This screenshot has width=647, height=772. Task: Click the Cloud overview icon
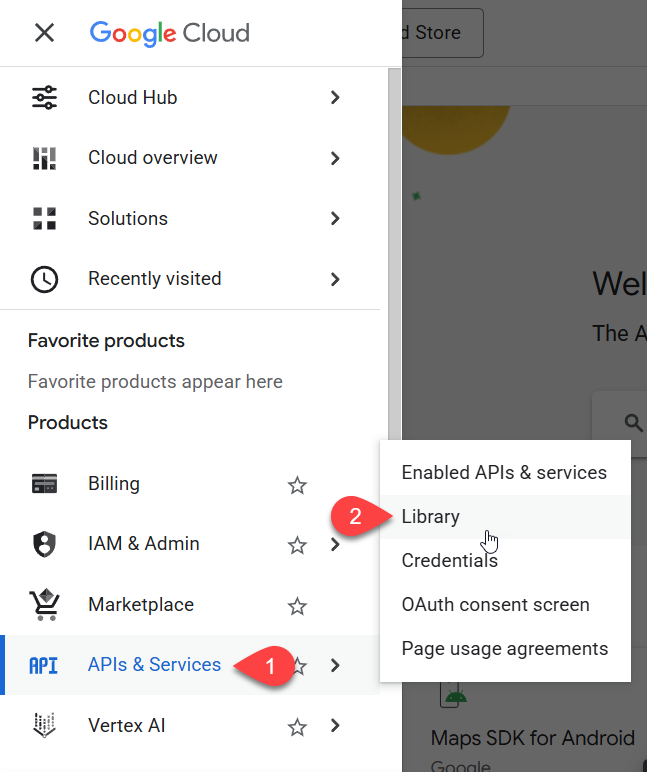tap(44, 158)
